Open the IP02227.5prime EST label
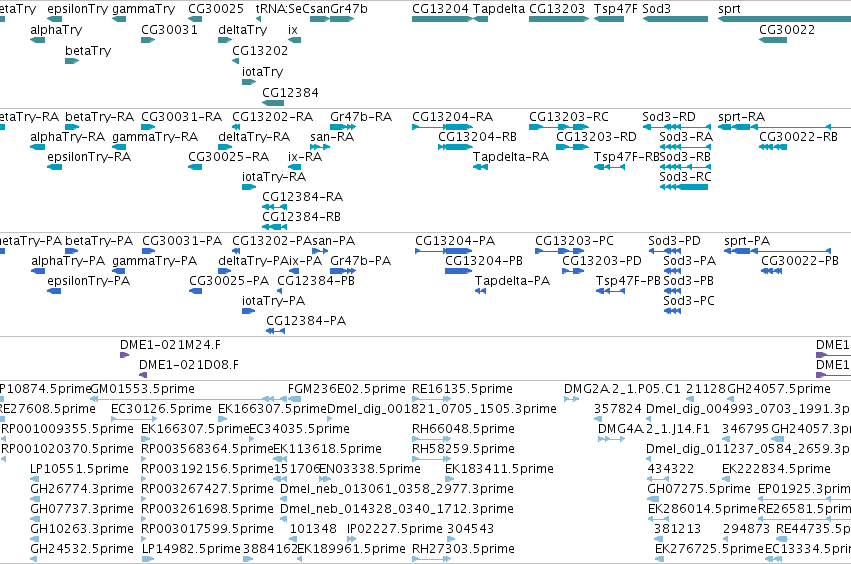This screenshot has height=564, width=851. (x=395, y=529)
